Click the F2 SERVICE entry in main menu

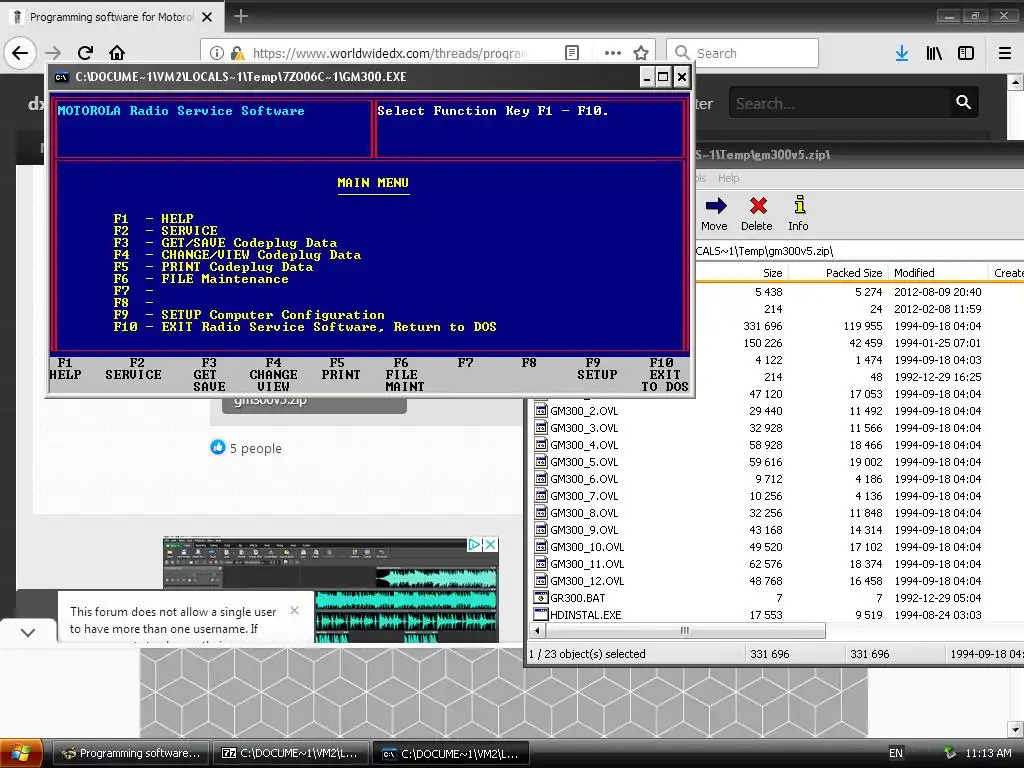coord(165,231)
